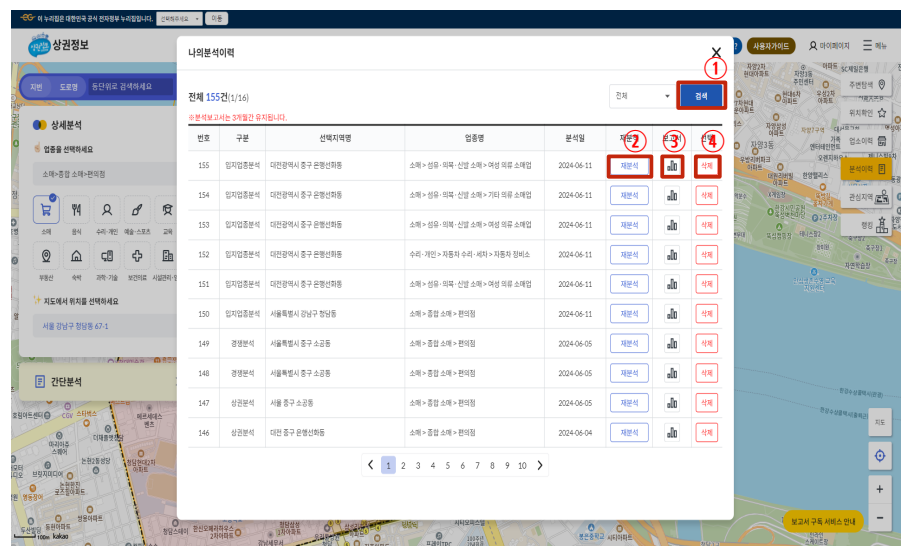Open report chart icon for row 149

coord(672,344)
